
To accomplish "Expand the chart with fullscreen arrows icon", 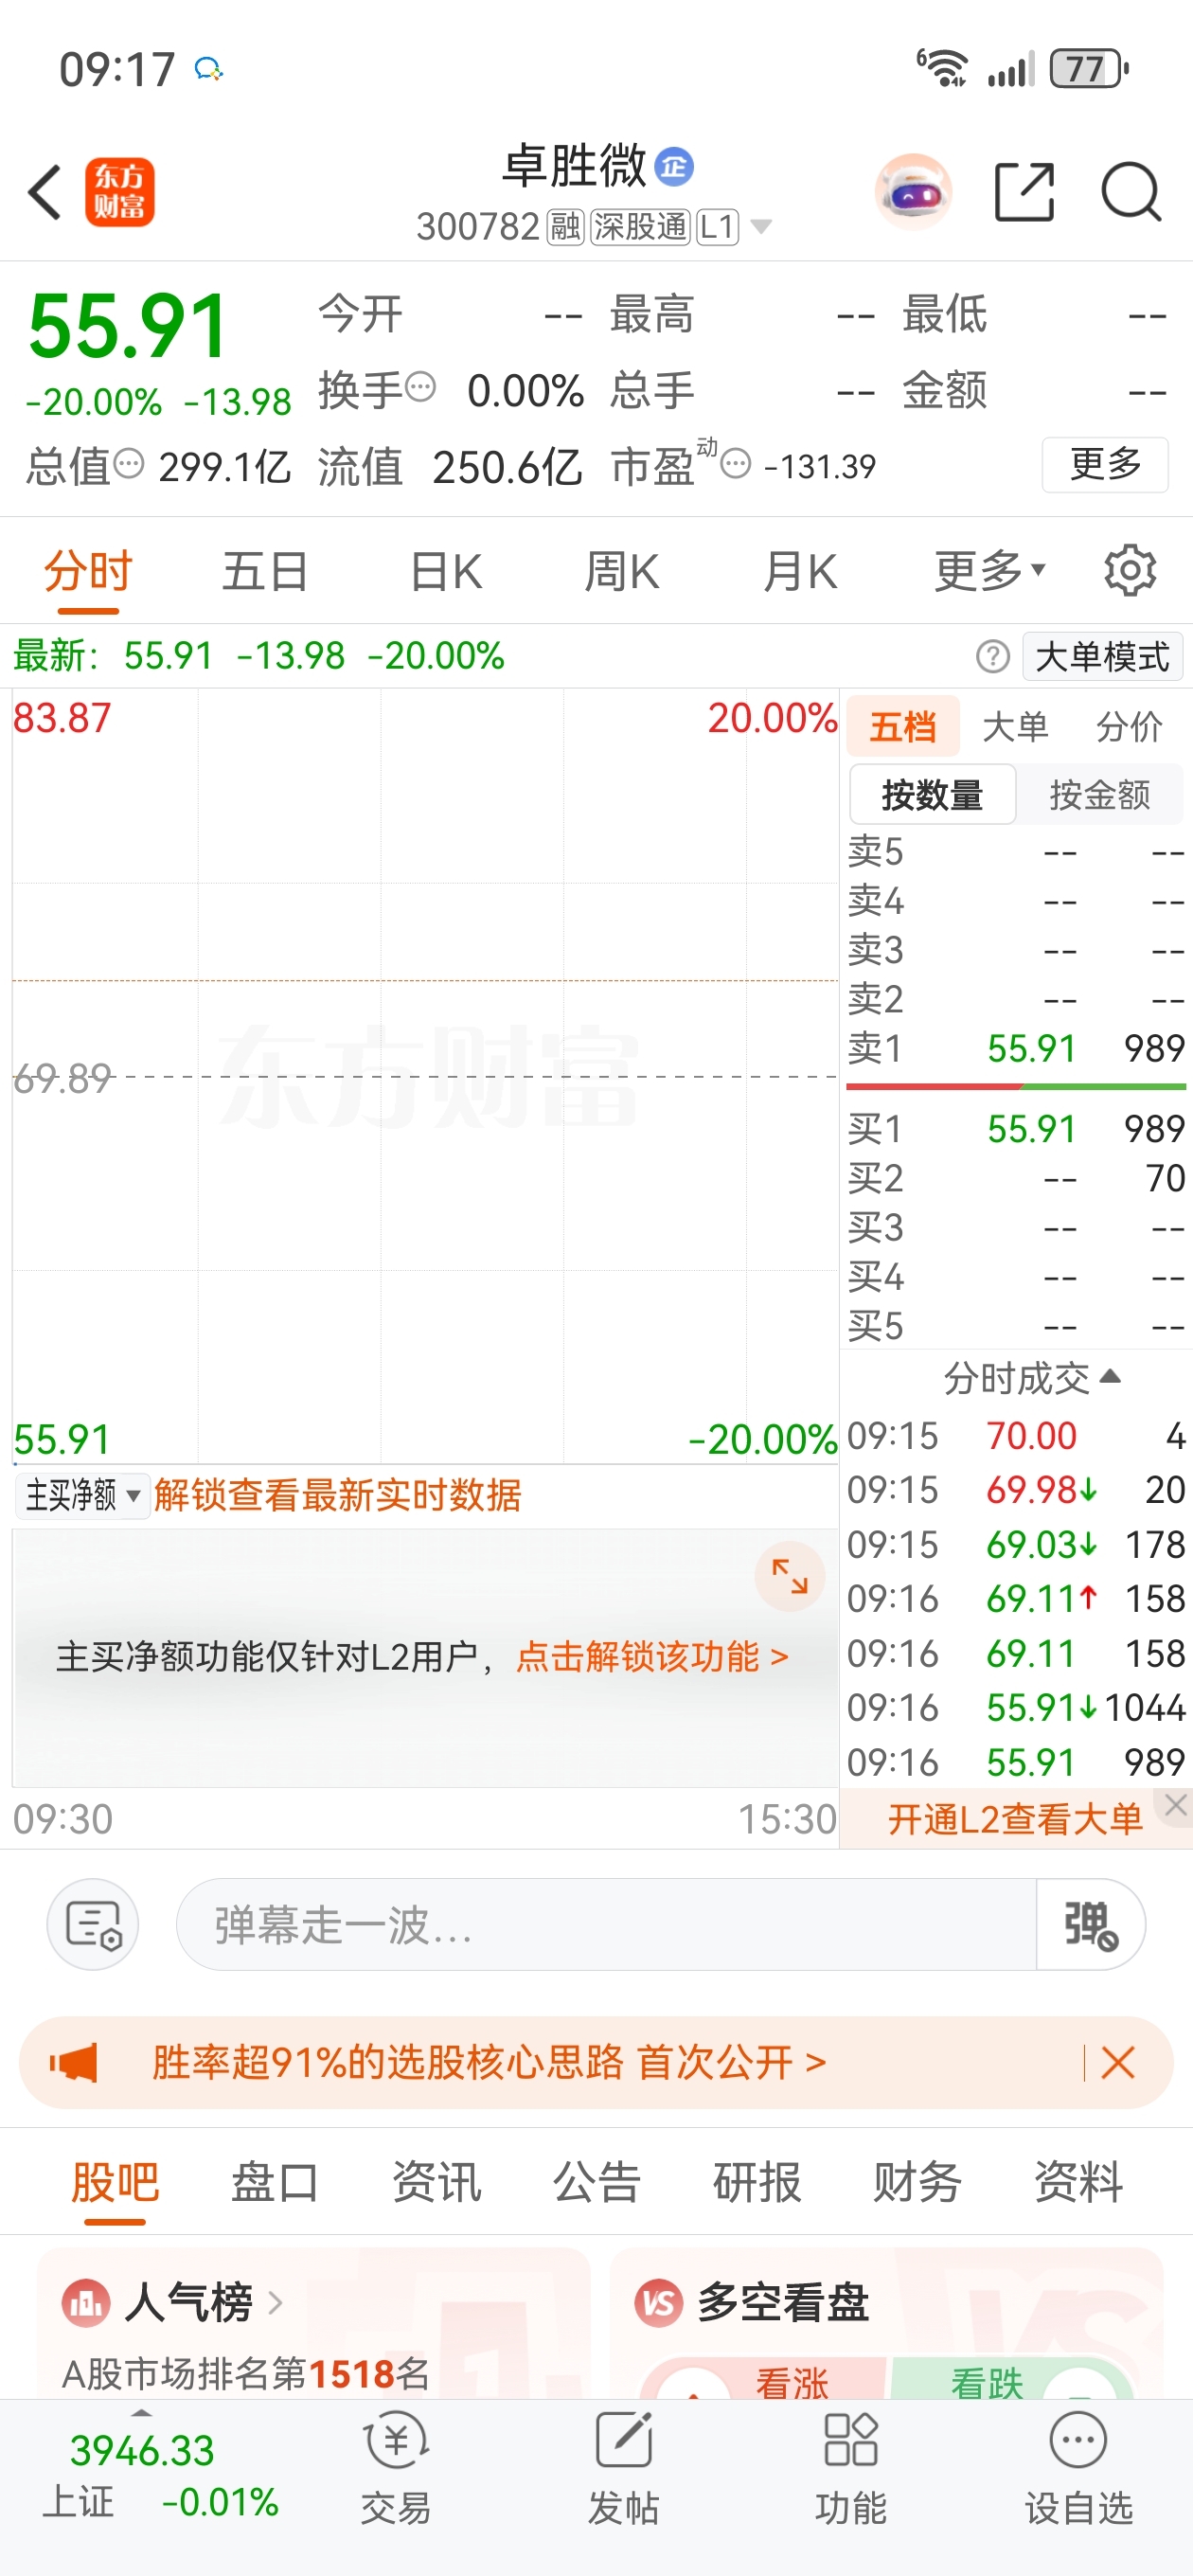I will point(790,1576).
